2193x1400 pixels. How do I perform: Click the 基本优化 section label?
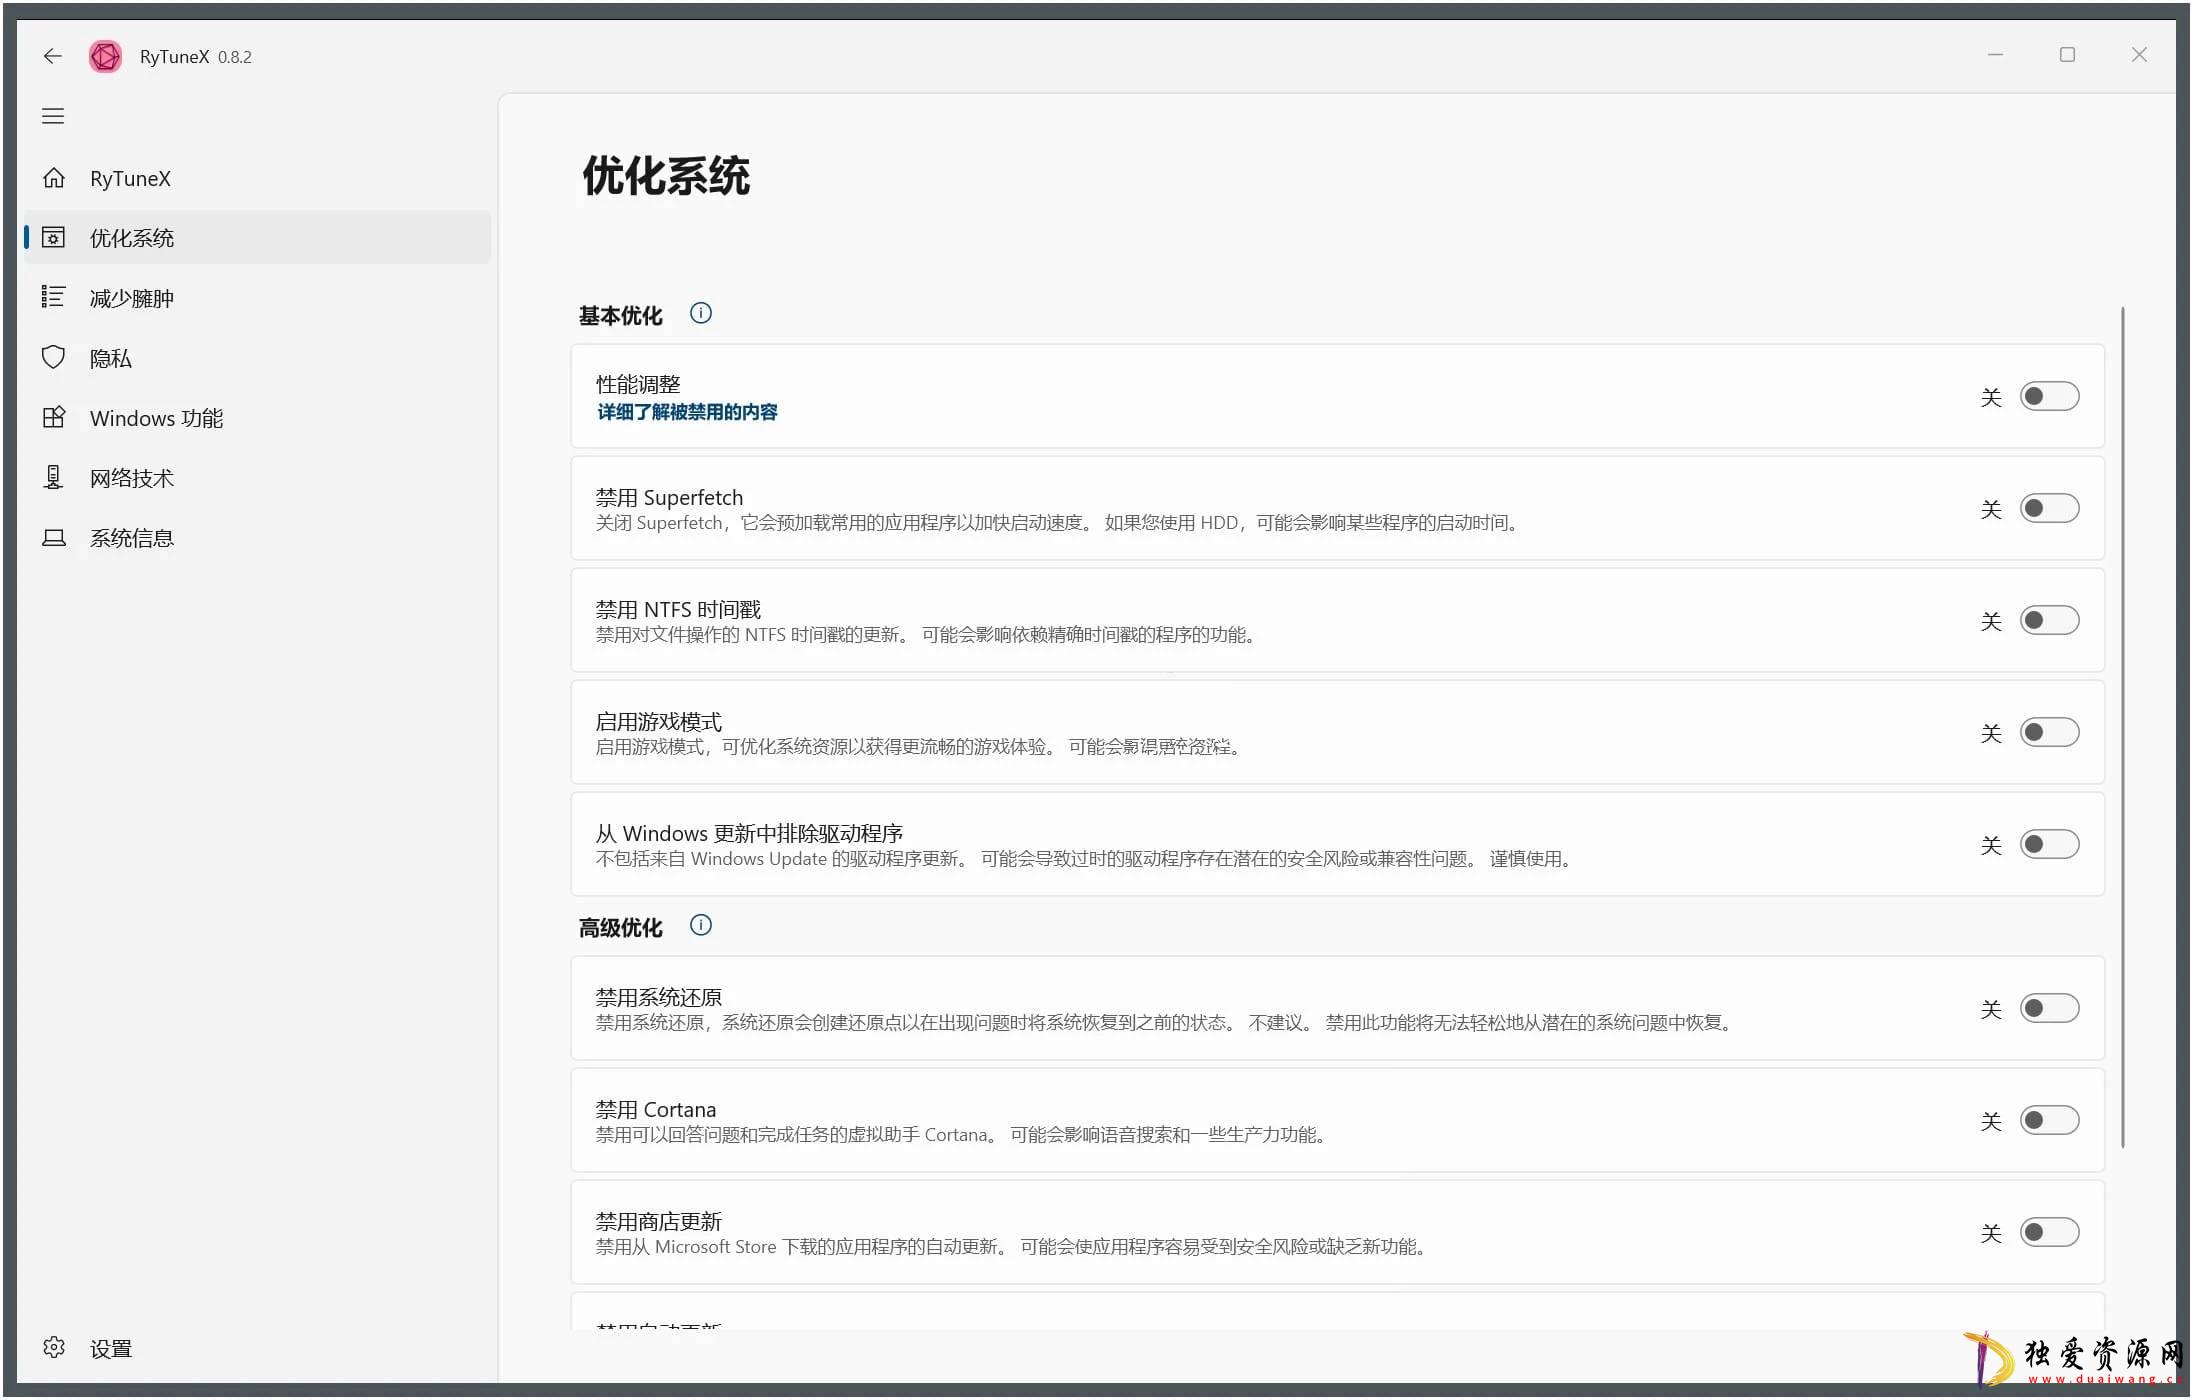620,315
